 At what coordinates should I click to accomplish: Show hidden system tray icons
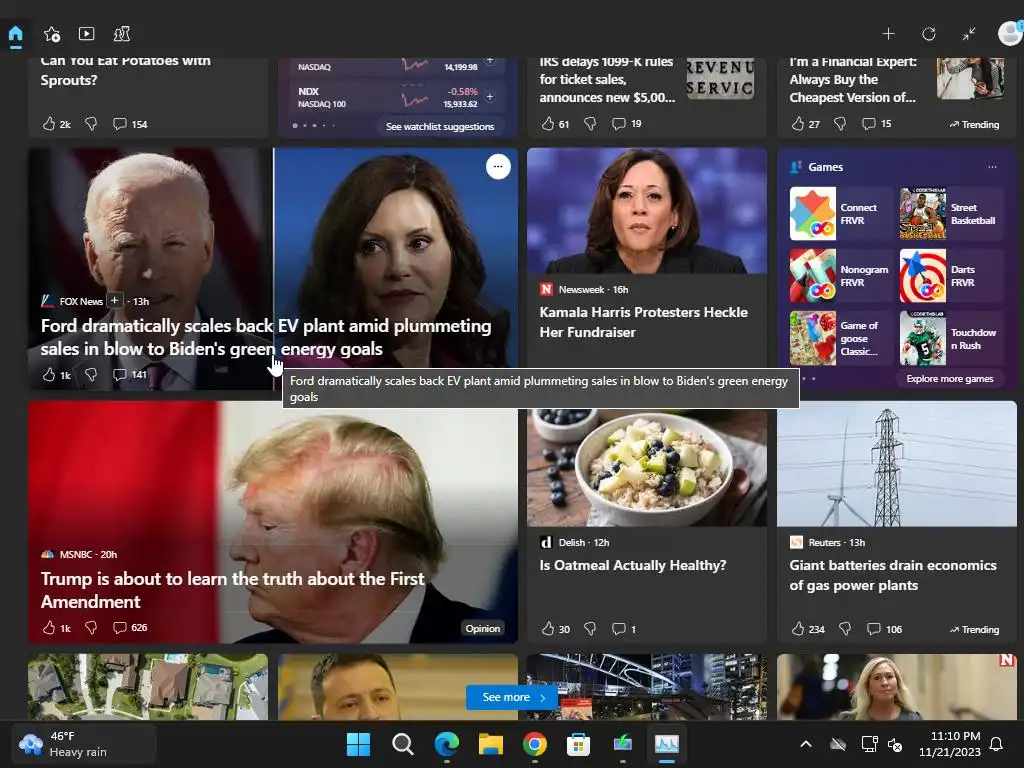point(806,744)
